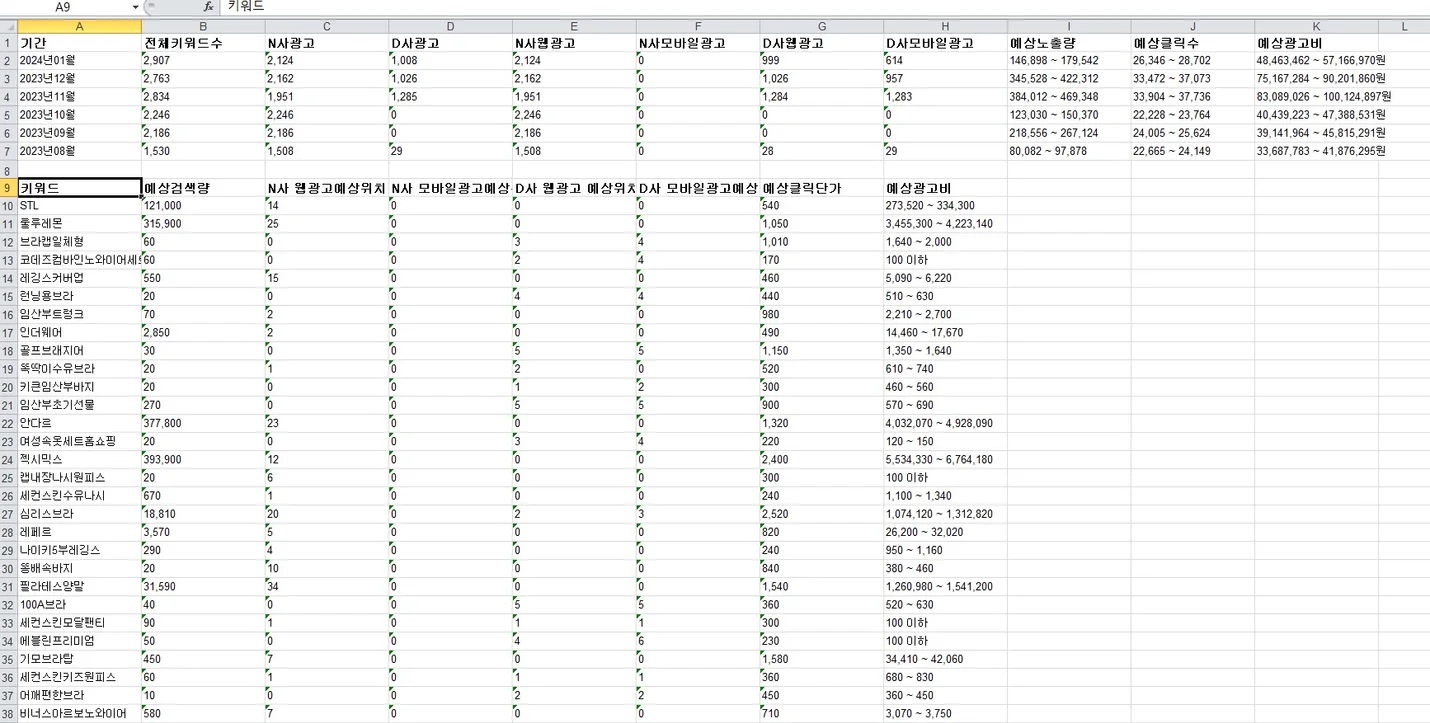Click the 심리스브라 keyword cell

[79, 513]
